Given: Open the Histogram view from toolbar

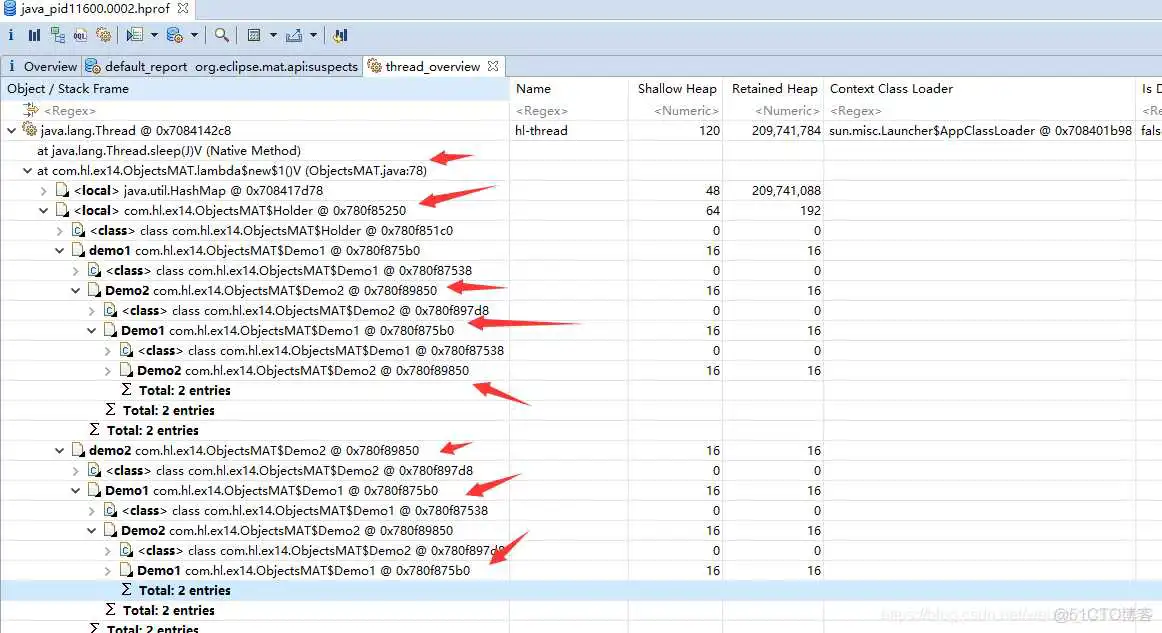Looking at the screenshot, I should pos(34,35).
